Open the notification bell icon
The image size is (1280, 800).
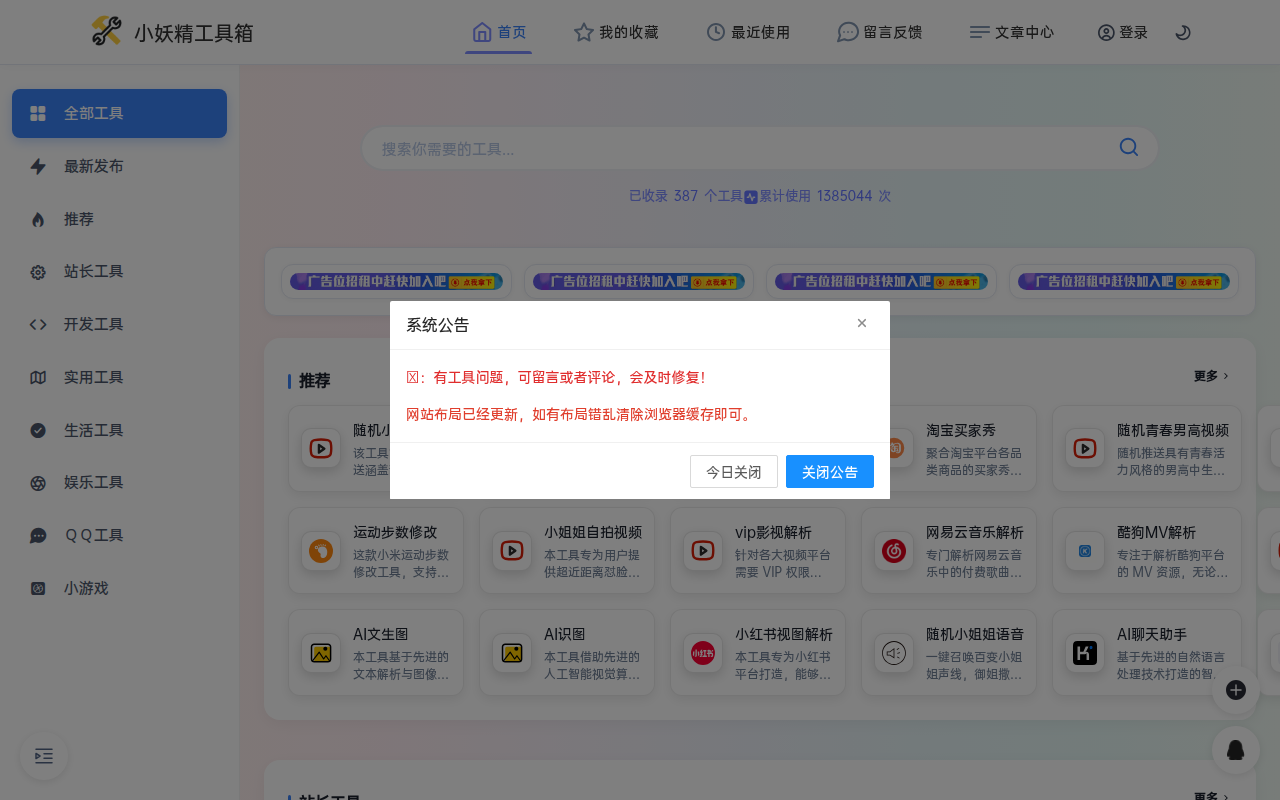(1235, 749)
